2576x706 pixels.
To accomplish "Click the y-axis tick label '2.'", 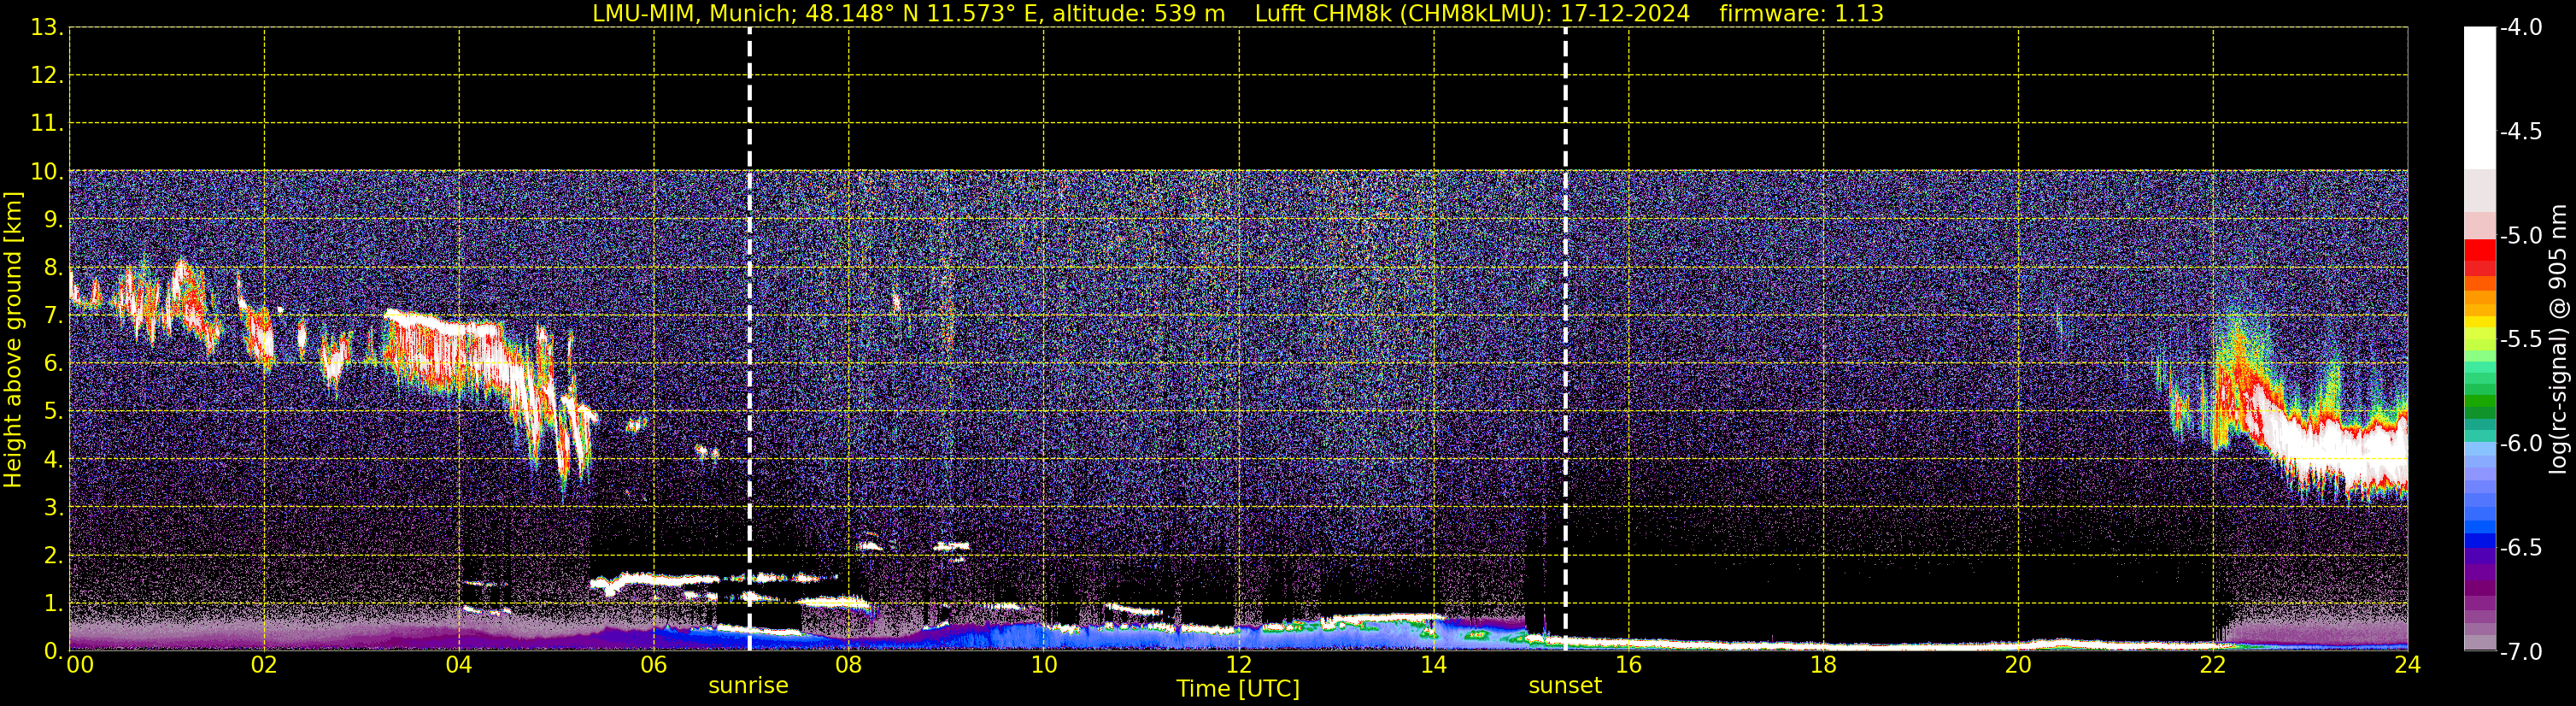I will pyautogui.click(x=53, y=556).
